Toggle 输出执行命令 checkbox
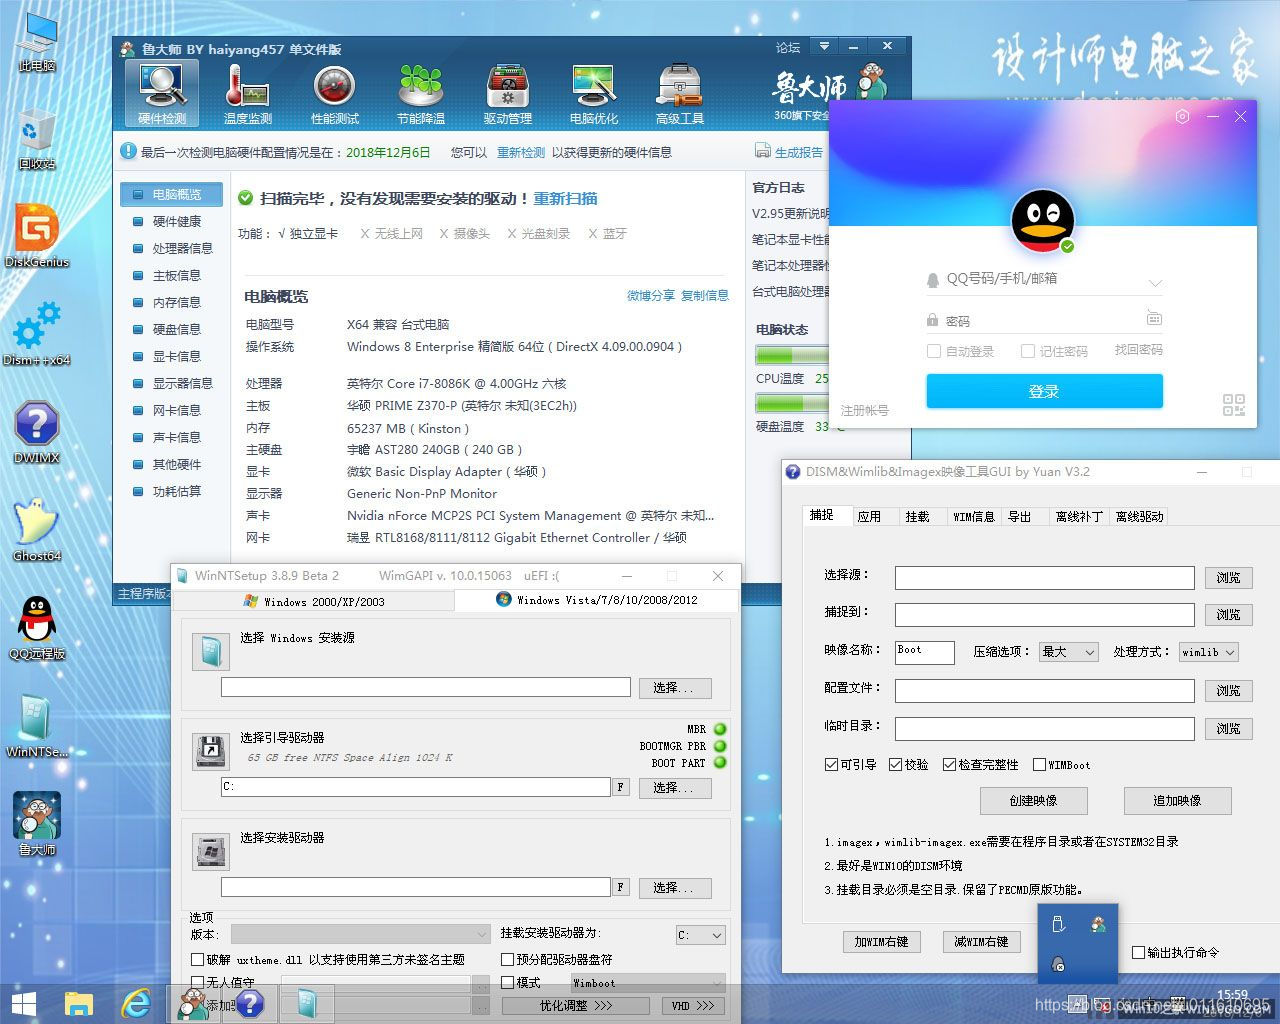Screen dimensions: 1280x1024 click(x=1138, y=952)
